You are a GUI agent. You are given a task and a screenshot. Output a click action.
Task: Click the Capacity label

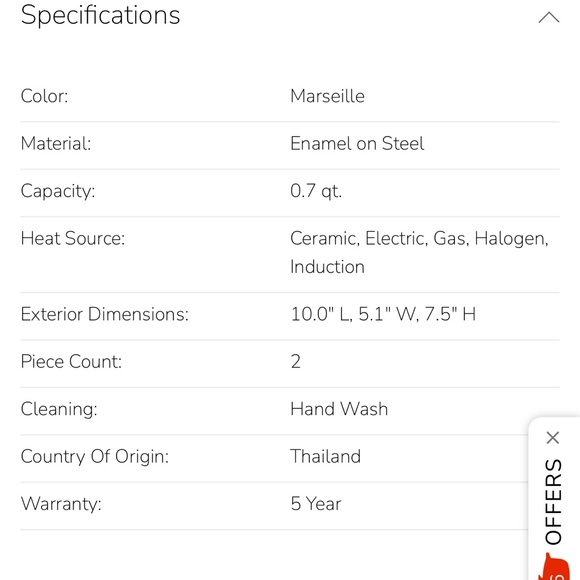click(x=58, y=191)
